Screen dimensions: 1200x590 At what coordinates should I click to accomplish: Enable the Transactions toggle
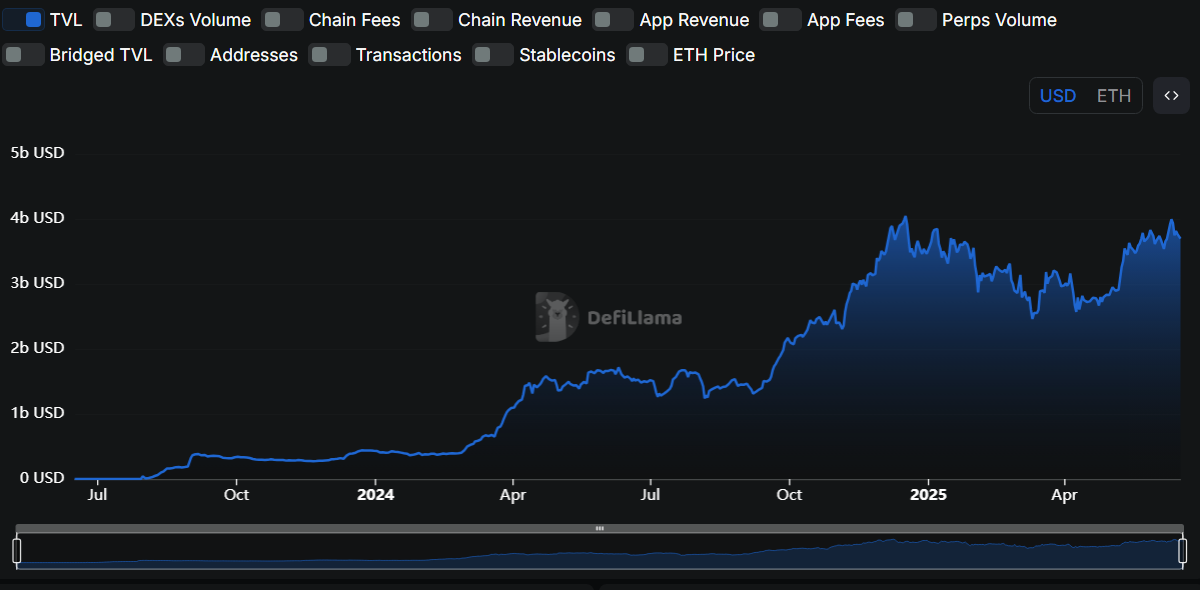pyautogui.click(x=330, y=55)
